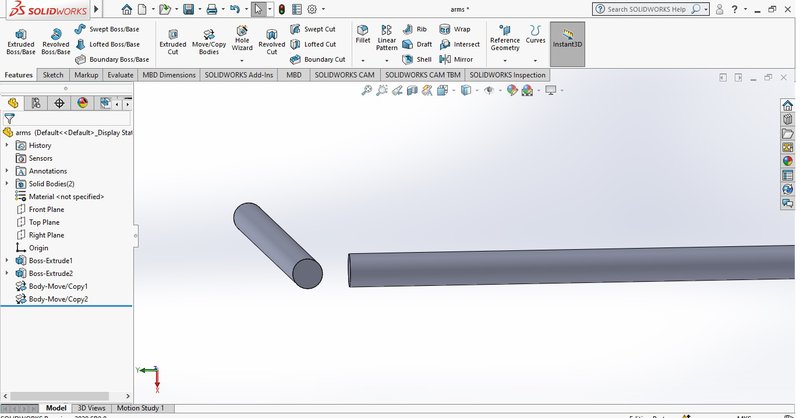Expand the SOLIDWORKS menu arrow
Screen dimensions: 800x418
click(x=96, y=9)
